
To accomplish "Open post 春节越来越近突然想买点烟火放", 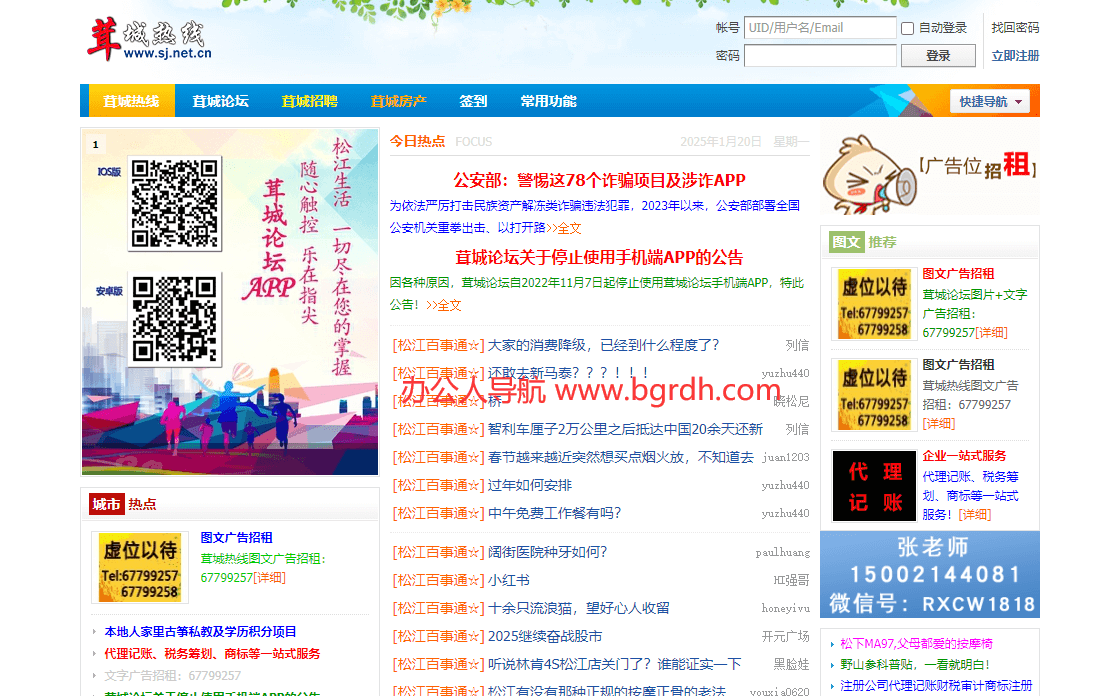I will tap(621, 457).
